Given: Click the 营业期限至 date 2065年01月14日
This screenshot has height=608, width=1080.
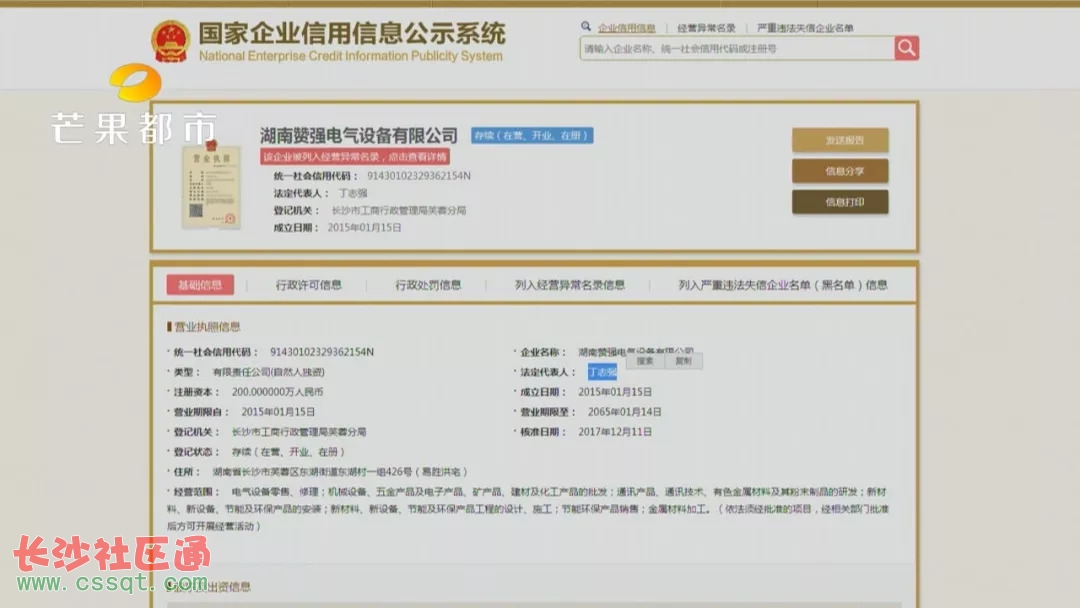Looking at the screenshot, I should [624, 412].
